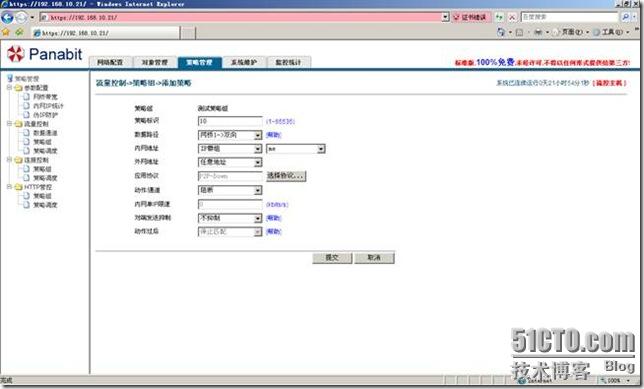Click the 内网单IP限速 input field
This screenshot has width=644, height=389.
(x=230, y=204)
